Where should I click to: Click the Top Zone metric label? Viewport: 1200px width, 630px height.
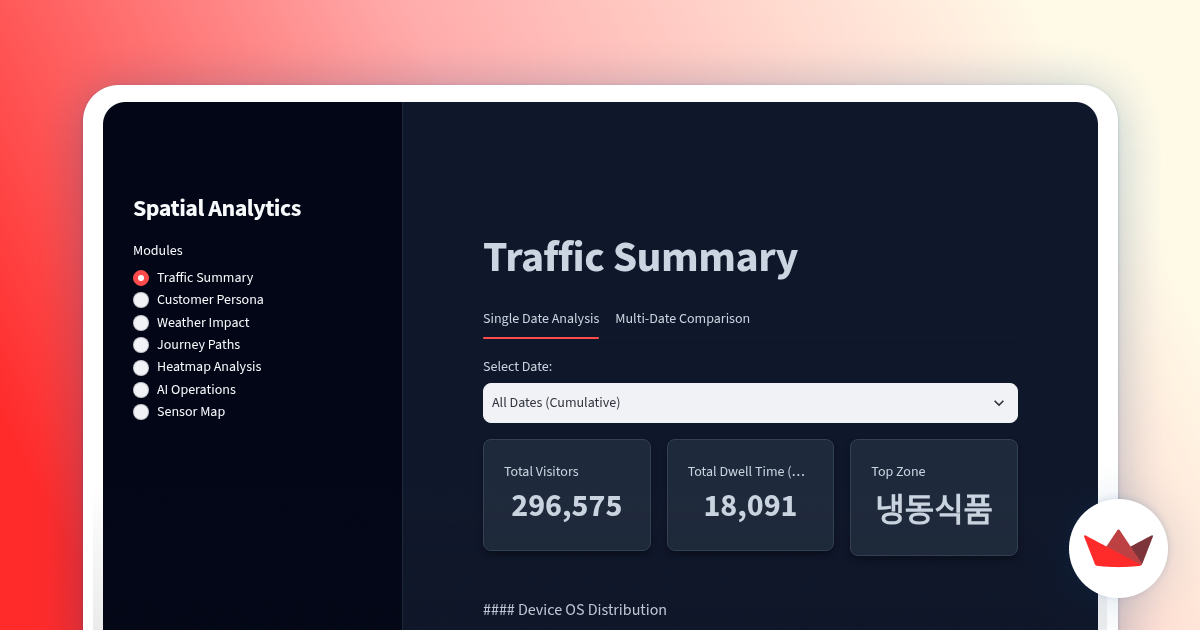(x=898, y=472)
